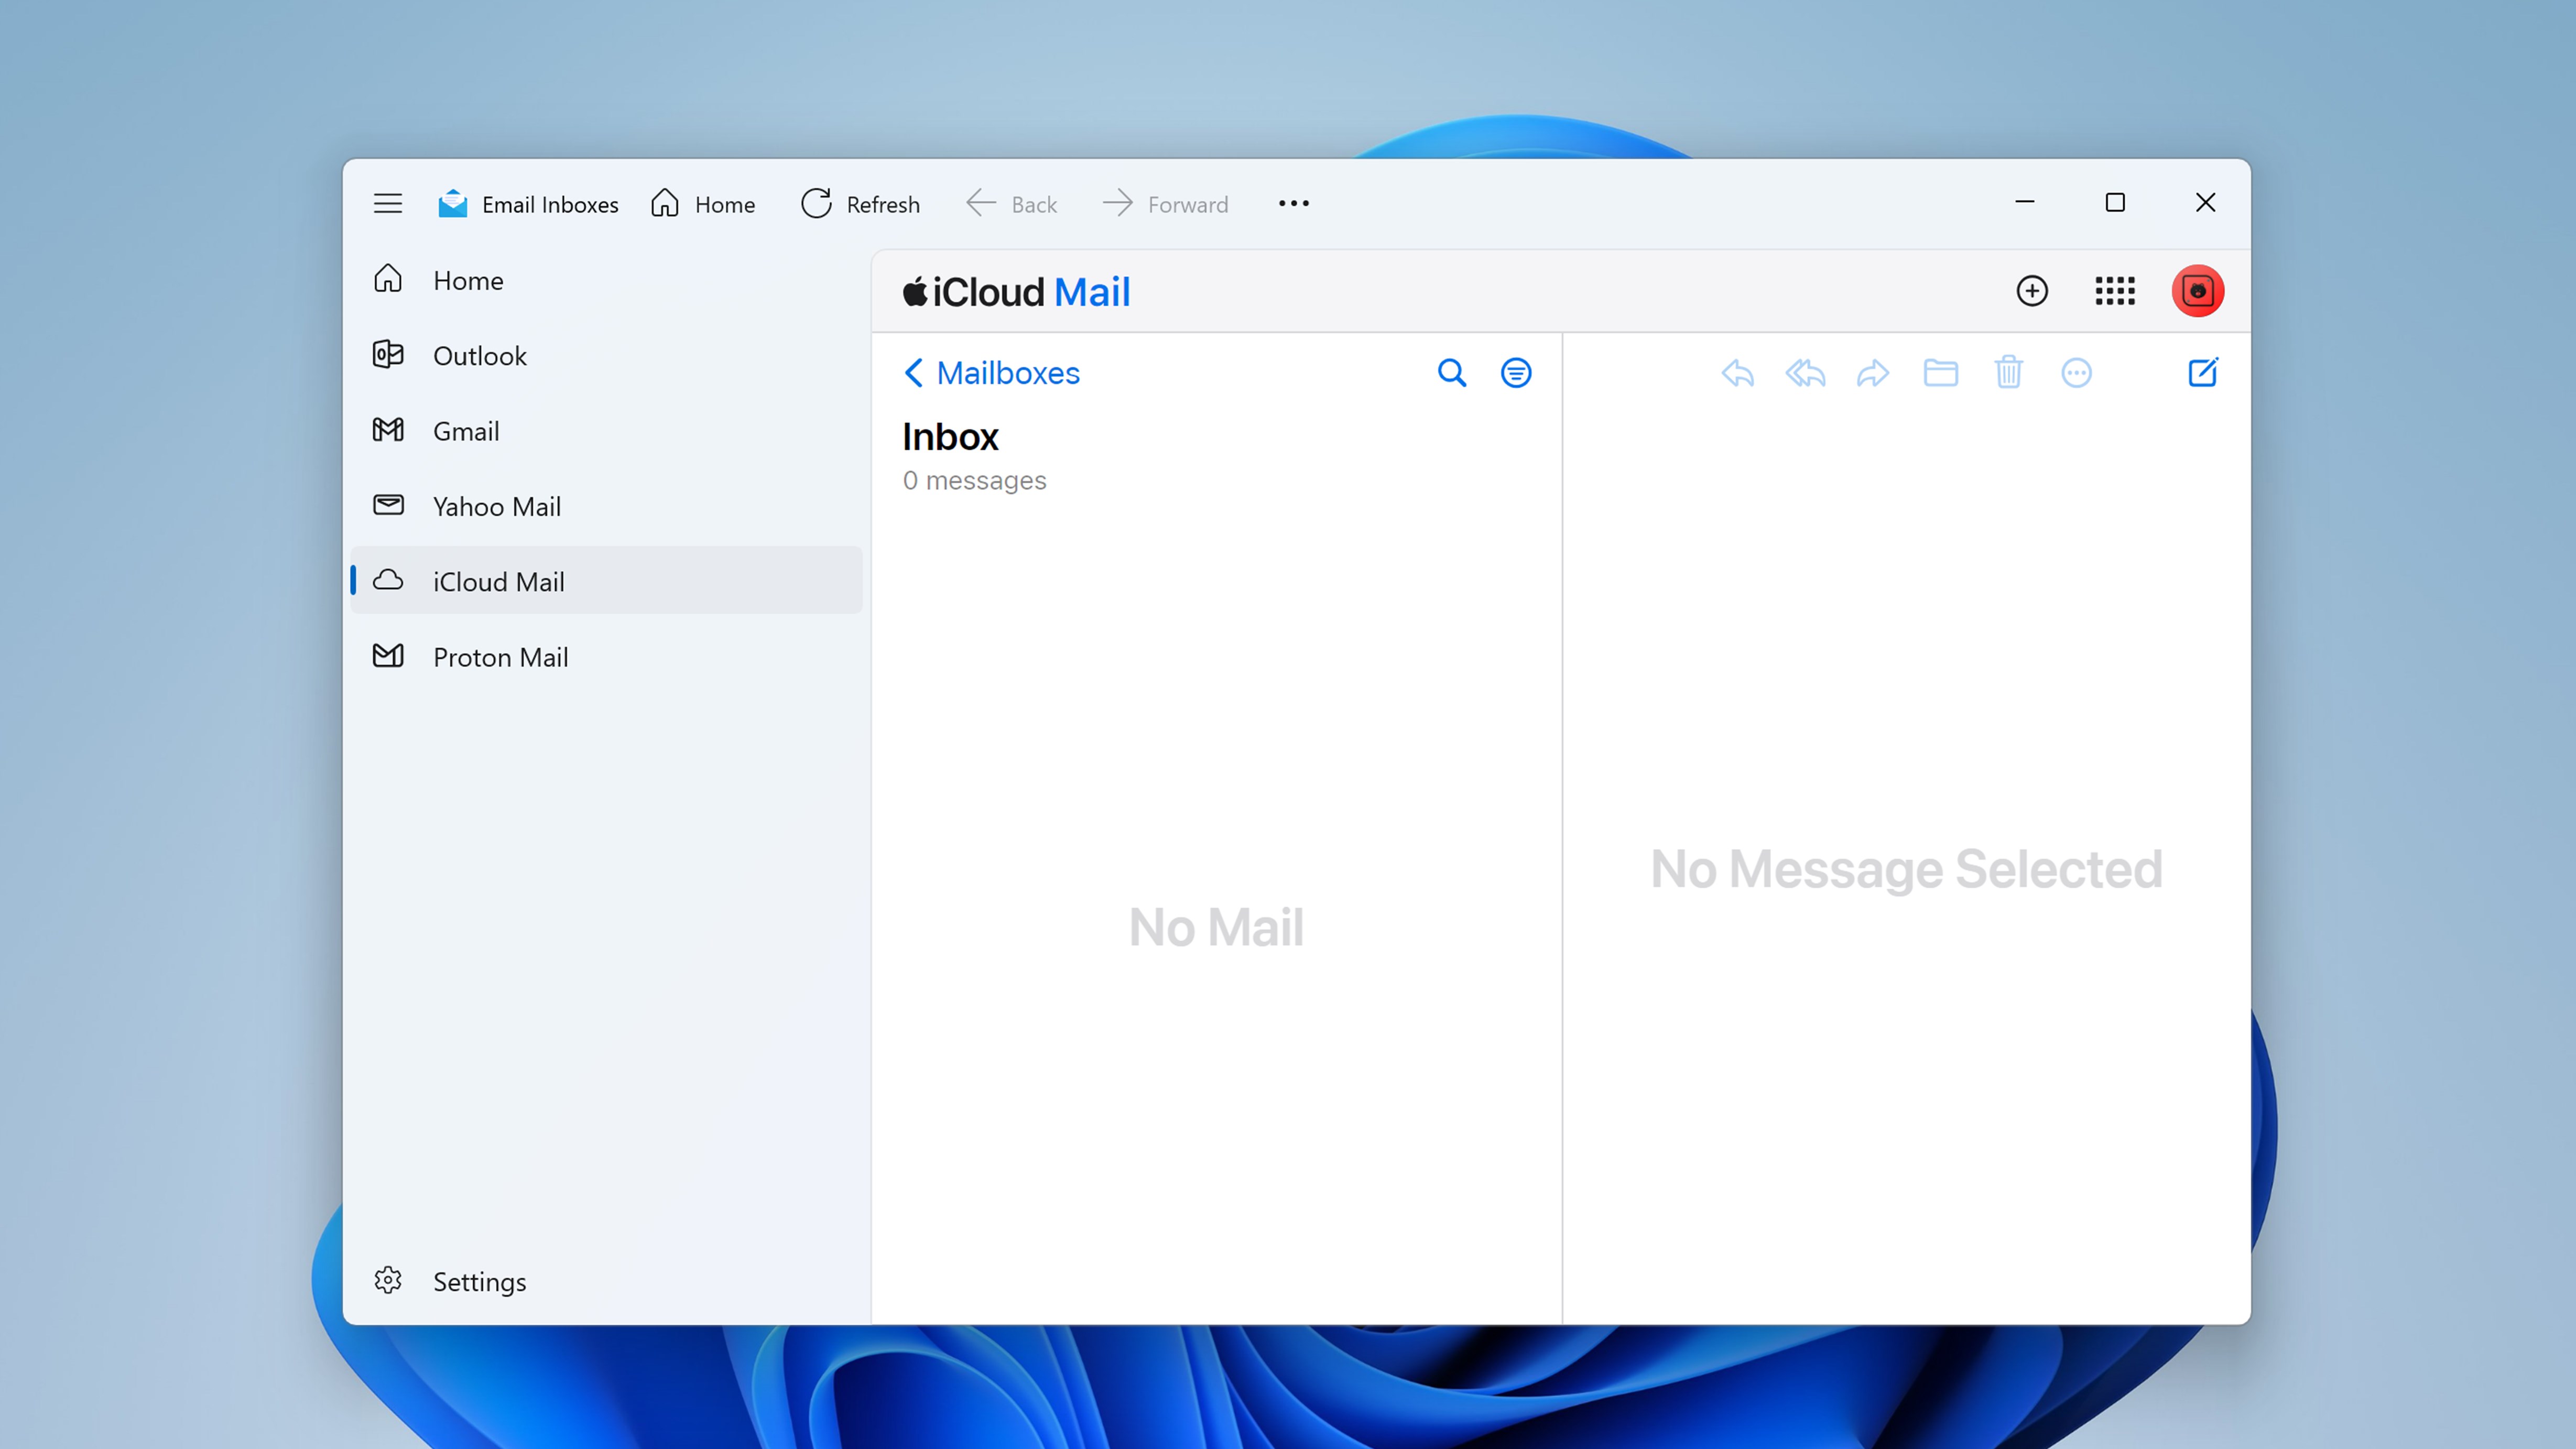Switch to Outlook in sidebar
This screenshot has height=1449, width=2576.
(479, 356)
